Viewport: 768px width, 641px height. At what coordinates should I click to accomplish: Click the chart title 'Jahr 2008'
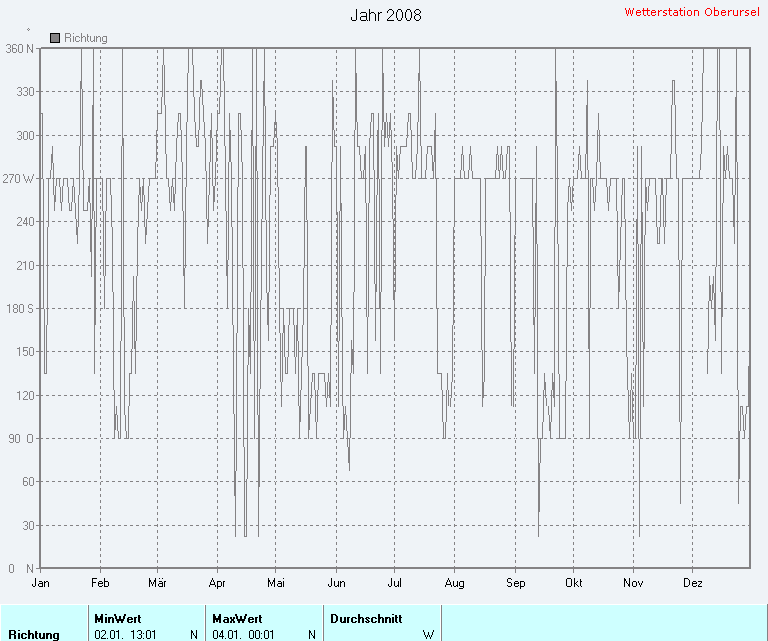click(386, 15)
